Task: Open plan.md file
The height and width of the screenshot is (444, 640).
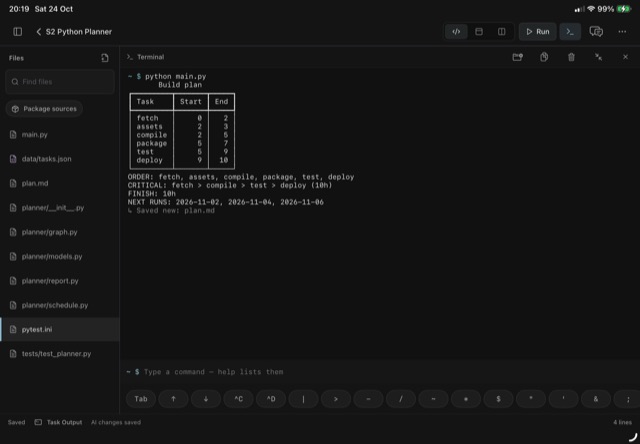Action: (x=60, y=183)
